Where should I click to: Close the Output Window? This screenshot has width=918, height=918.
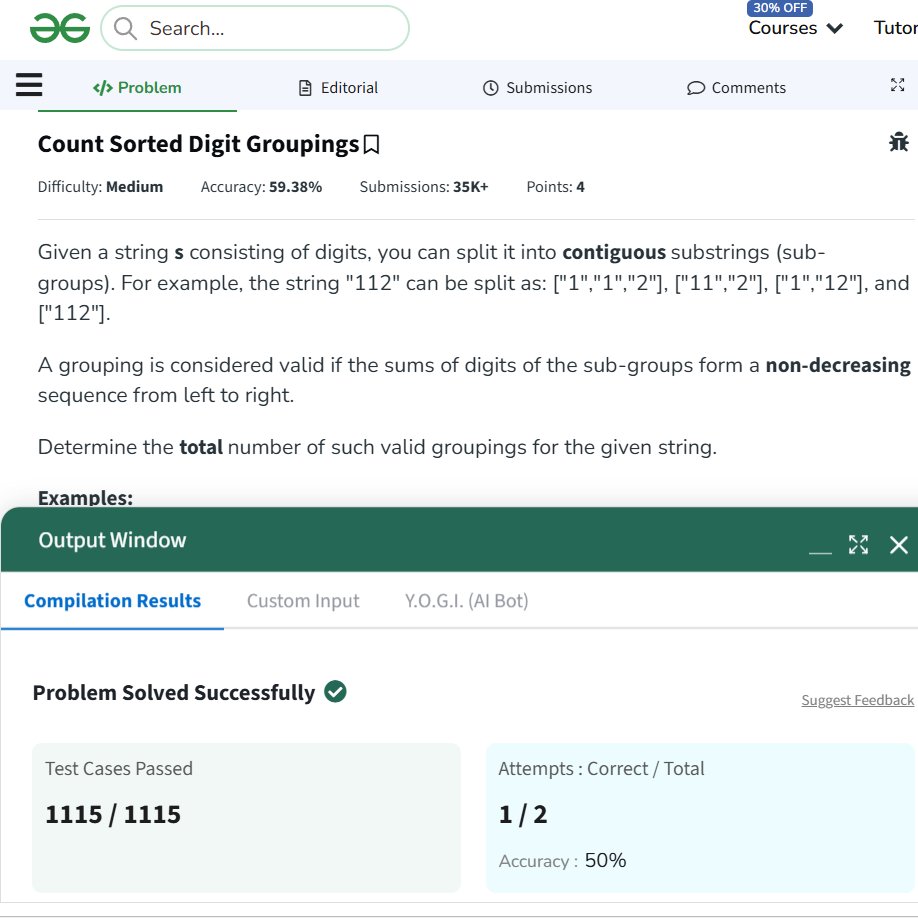(899, 545)
